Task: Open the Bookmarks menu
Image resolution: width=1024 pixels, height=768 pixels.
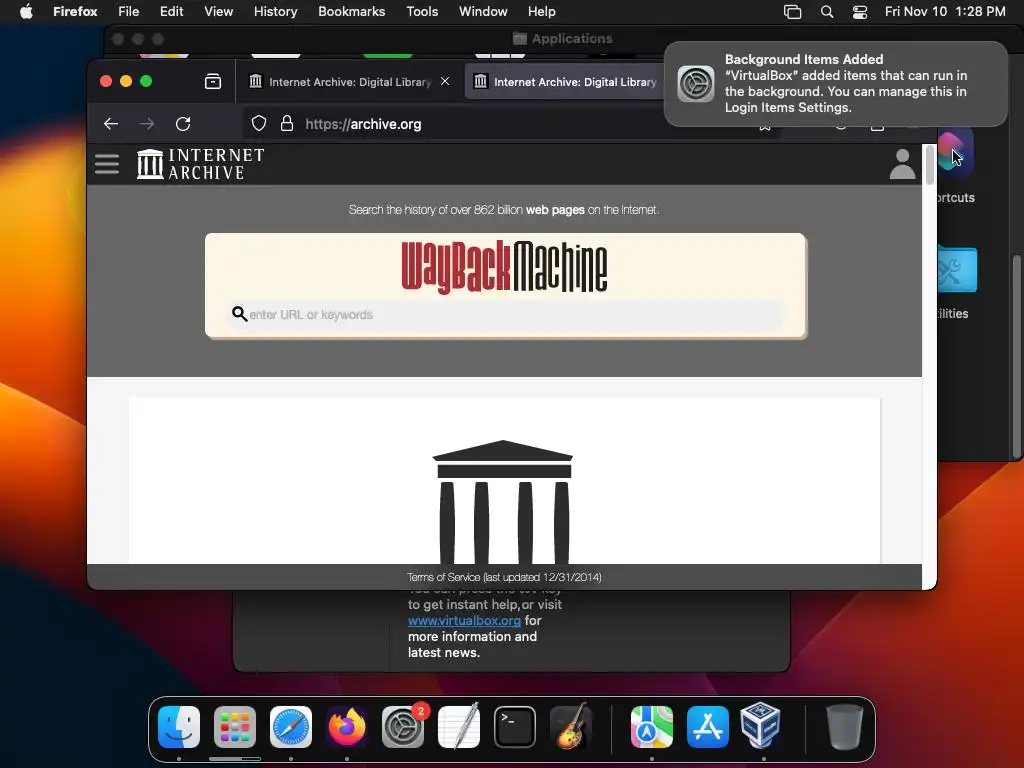Action: click(351, 12)
